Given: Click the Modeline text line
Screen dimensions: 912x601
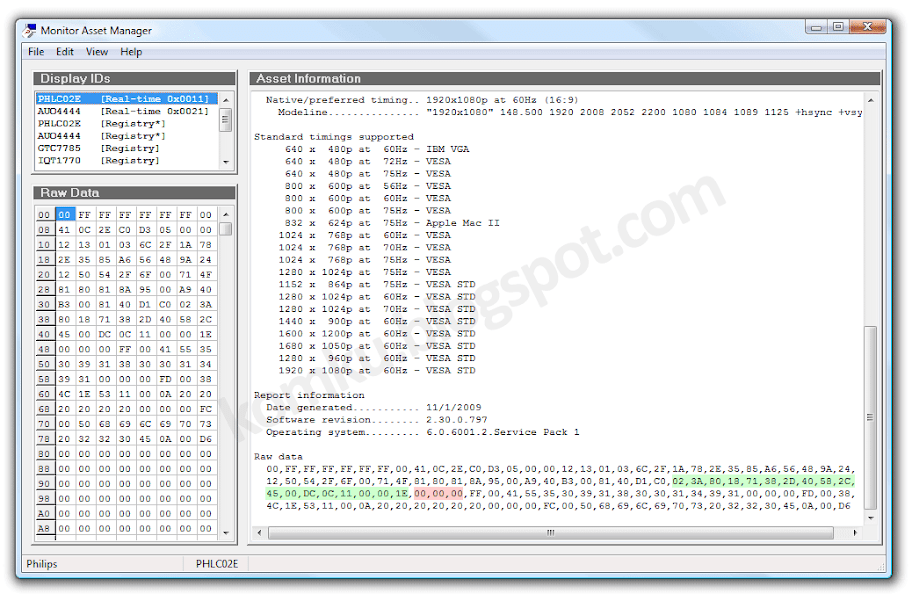Looking at the screenshot, I should click(x=570, y=112).
